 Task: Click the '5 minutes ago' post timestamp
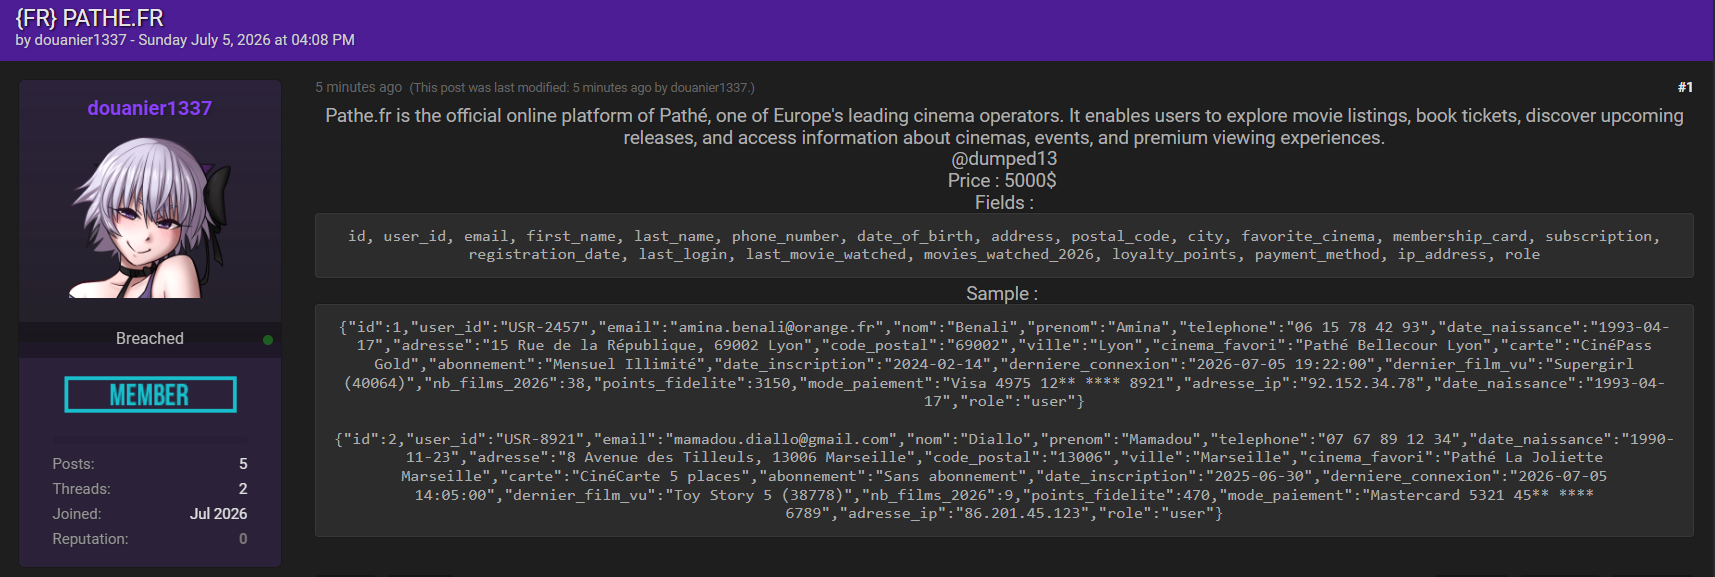pyautogui.click(x=359, y=87)
